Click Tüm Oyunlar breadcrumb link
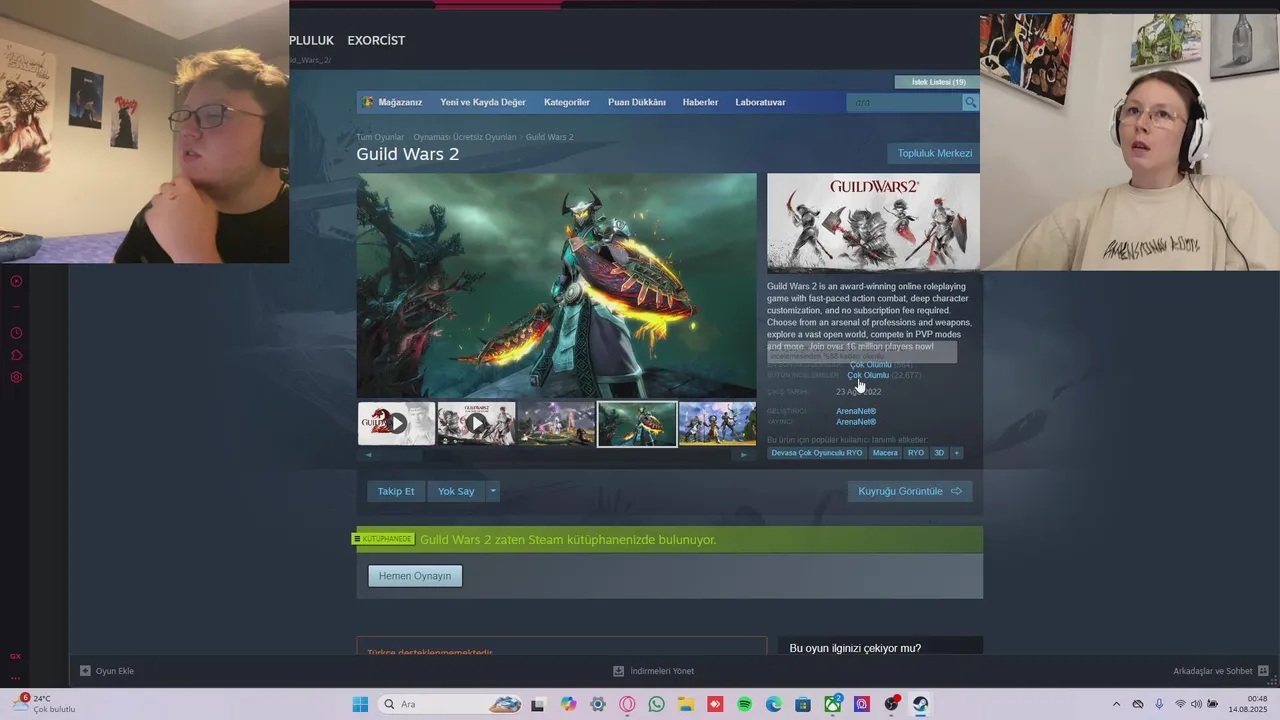The height and width of the screenshot is (720, 1280). 380,137
